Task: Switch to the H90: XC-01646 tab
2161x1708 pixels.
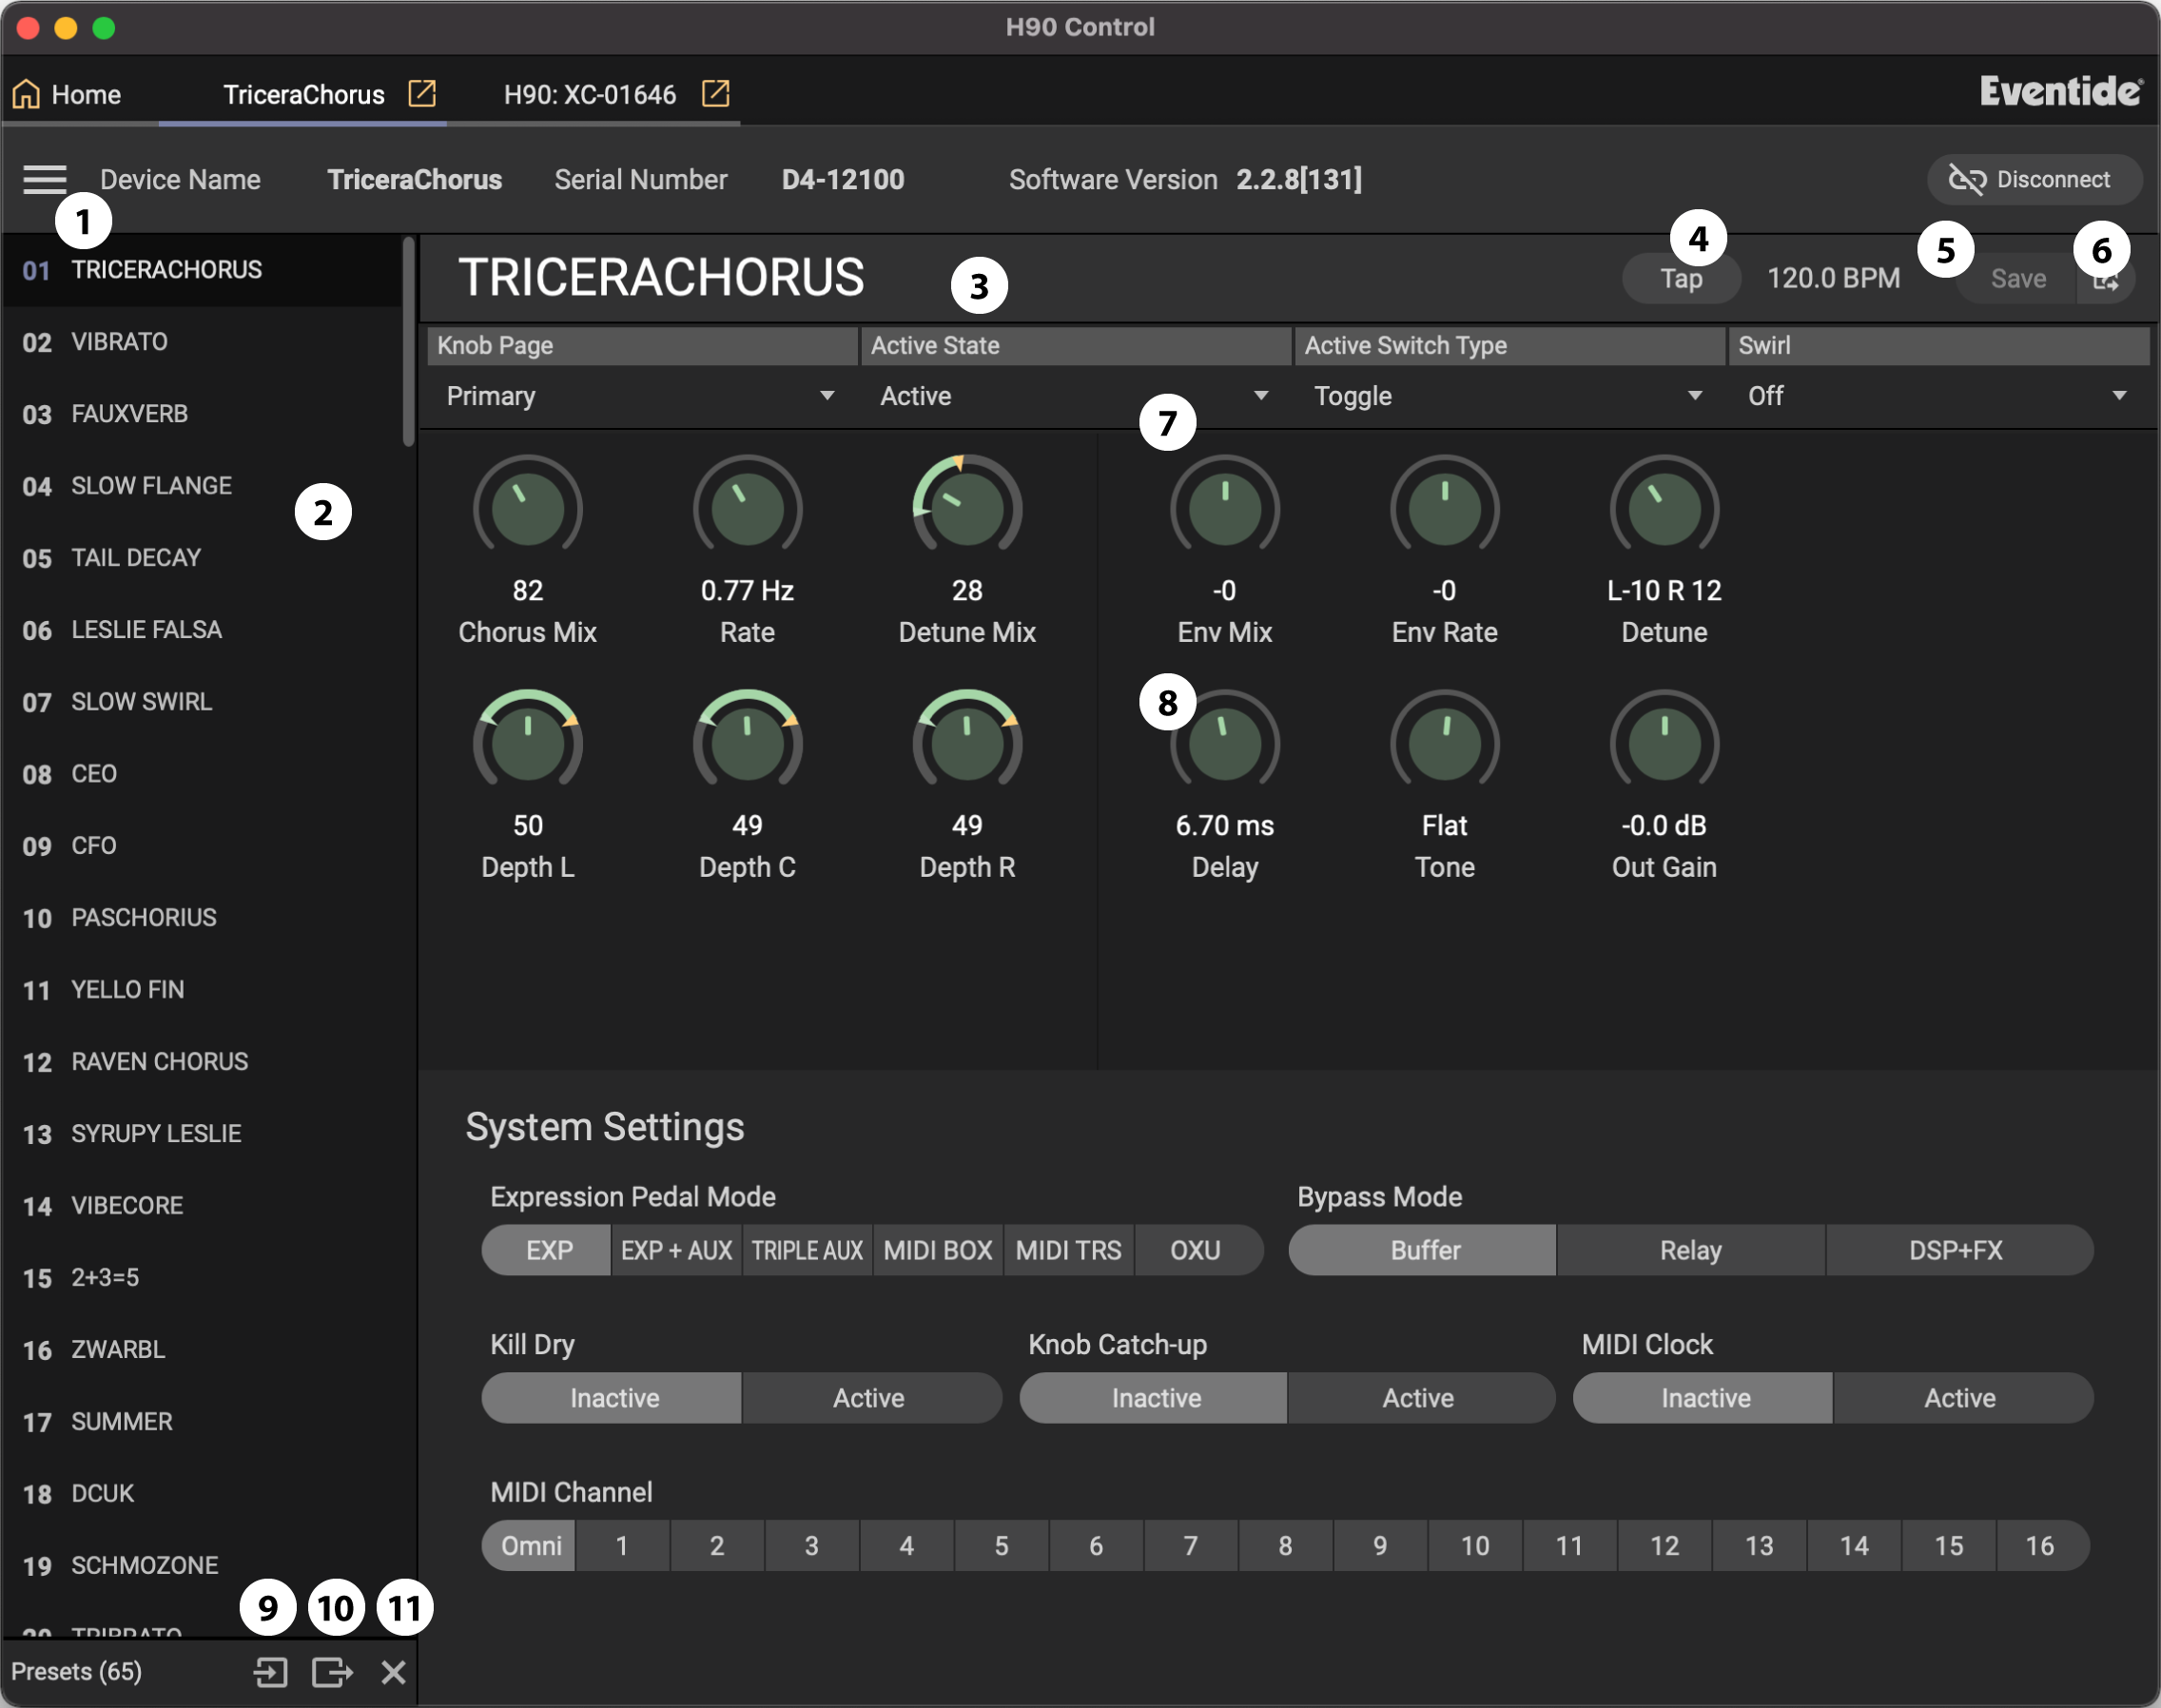Action: coord(590,95)
